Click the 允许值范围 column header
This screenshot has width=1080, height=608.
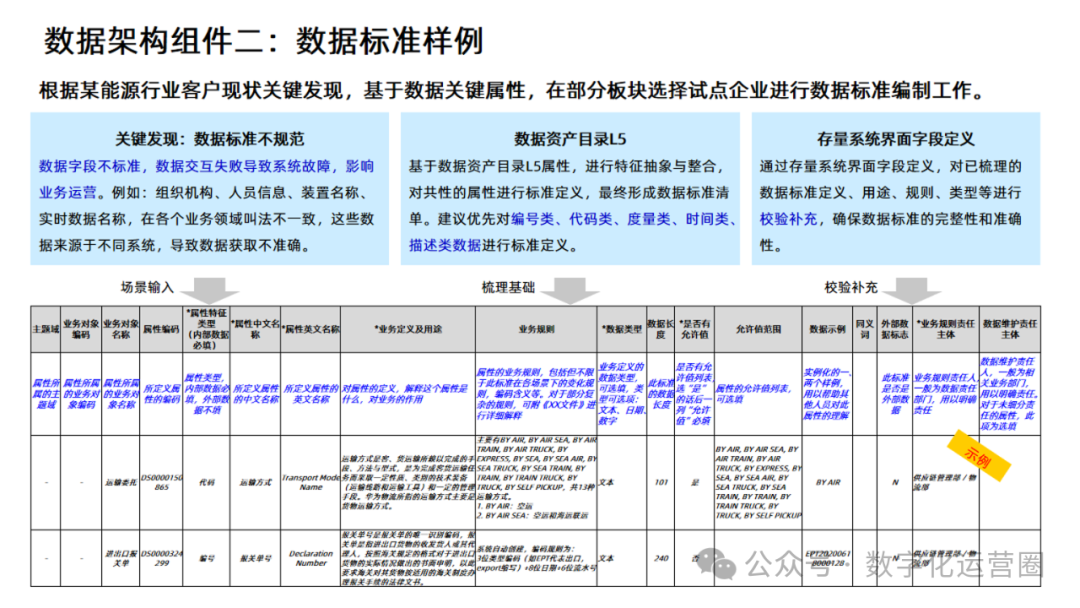758,330
